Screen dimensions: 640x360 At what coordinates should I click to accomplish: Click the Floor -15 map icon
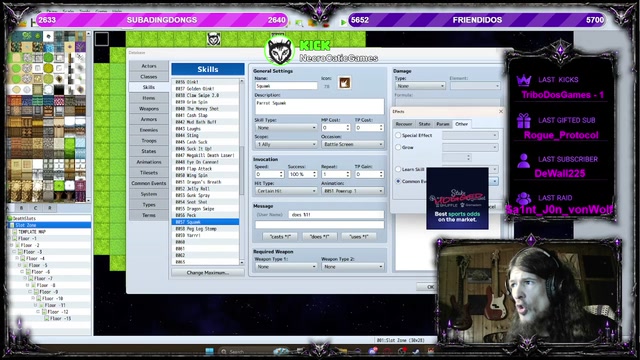(47, 318)
